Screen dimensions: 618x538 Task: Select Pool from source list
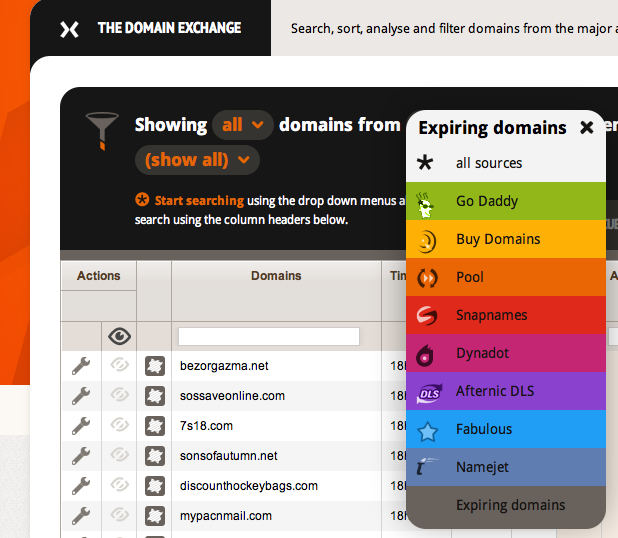click(506, 277)
